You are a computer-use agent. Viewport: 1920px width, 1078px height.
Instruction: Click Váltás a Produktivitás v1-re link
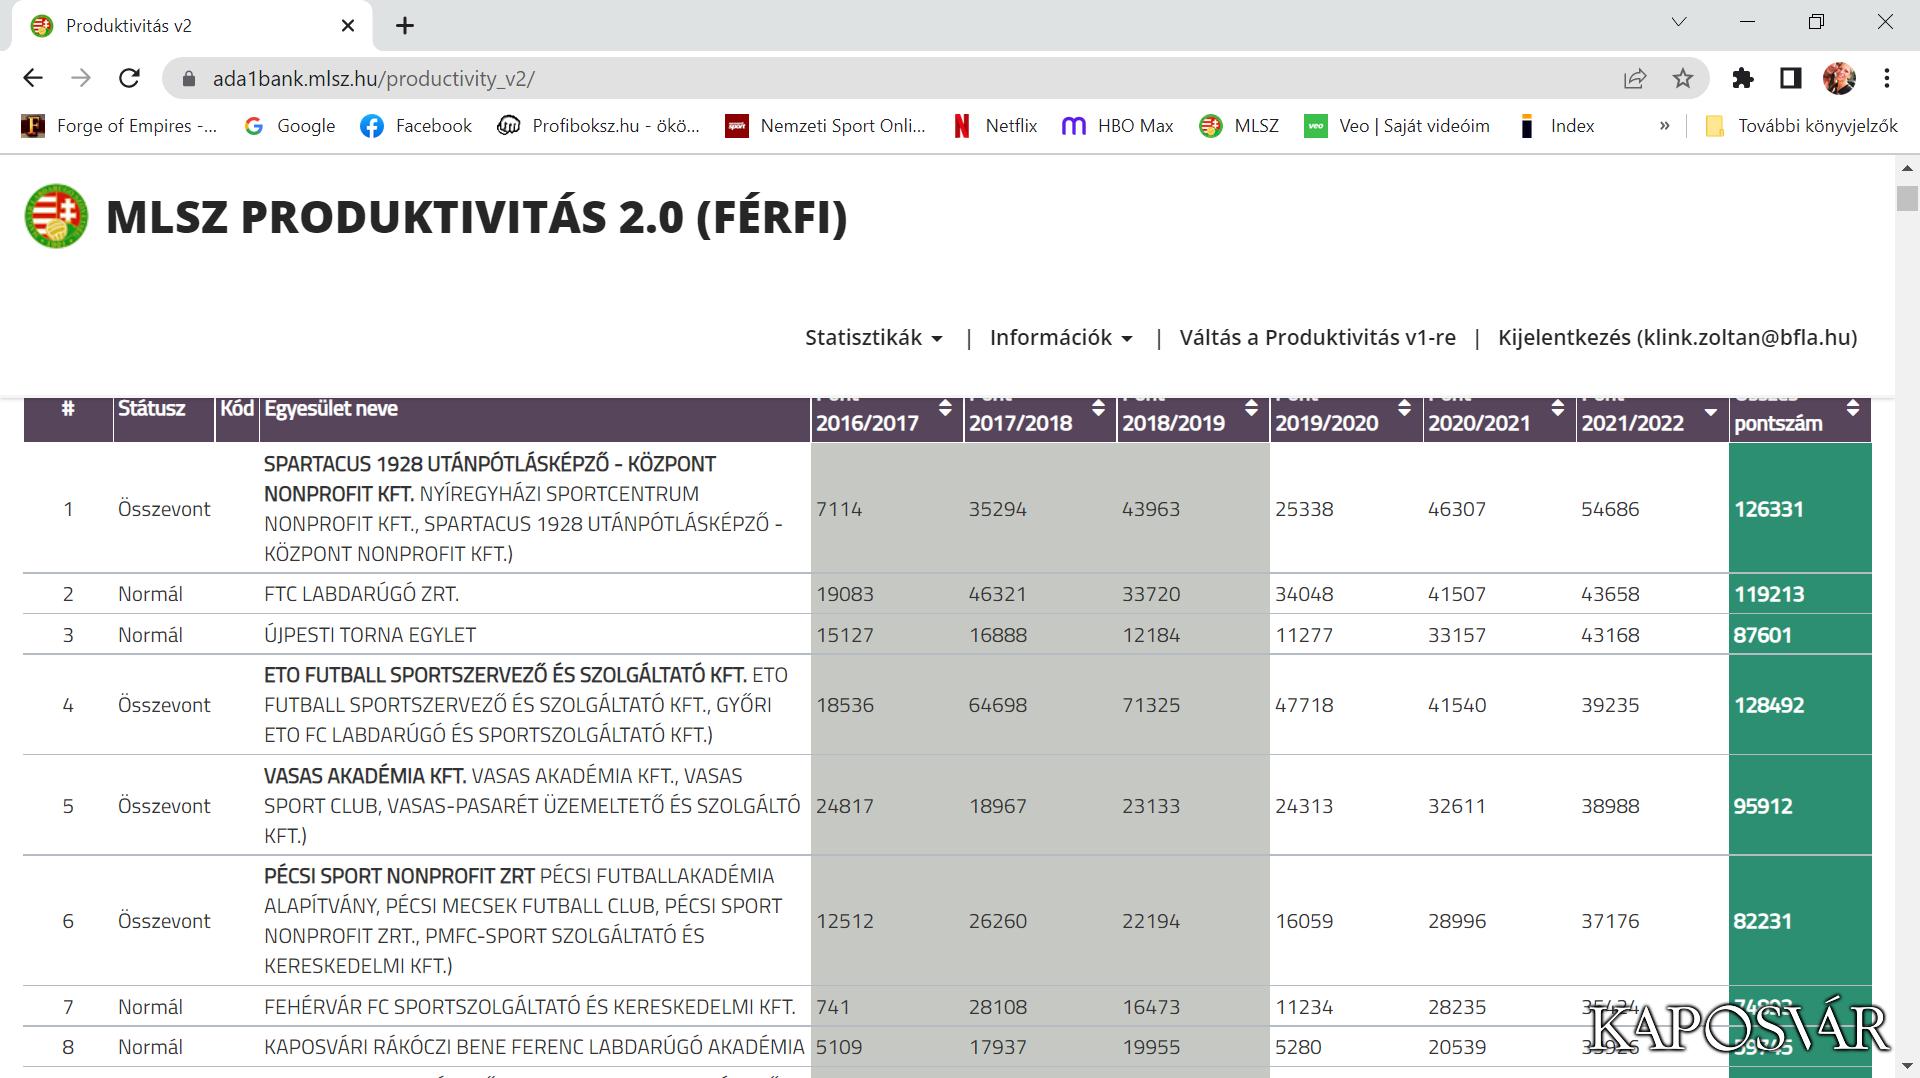(1317, 338)
